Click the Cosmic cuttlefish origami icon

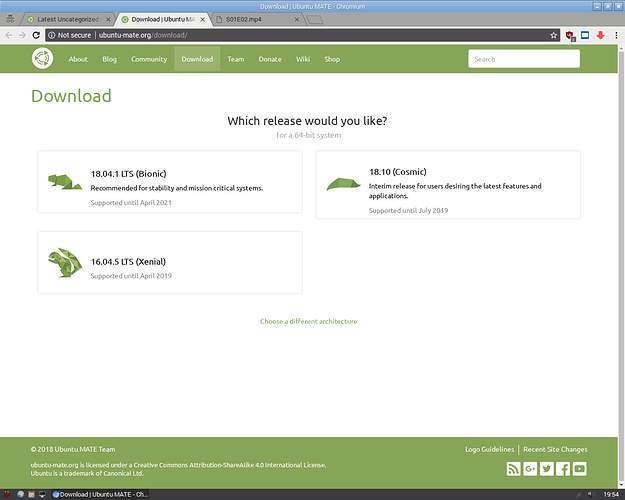click(343, 184)
